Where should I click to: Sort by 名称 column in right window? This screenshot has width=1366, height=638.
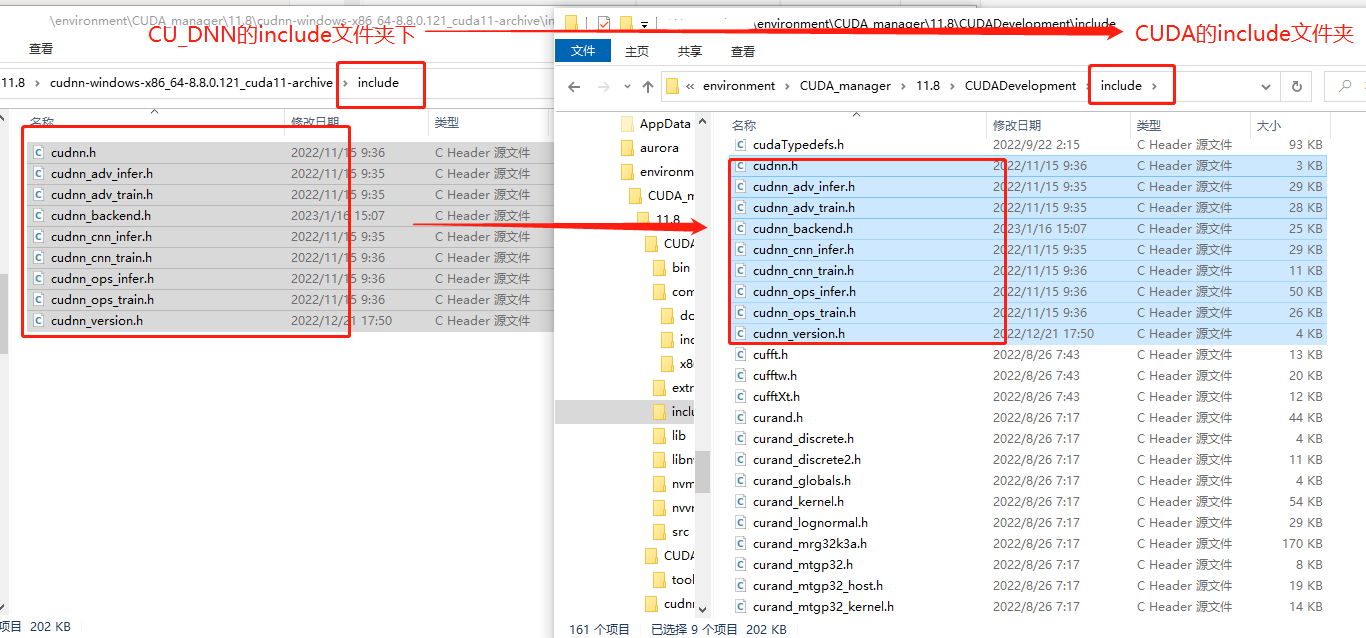pyautogui.click(x=744, y=125)
